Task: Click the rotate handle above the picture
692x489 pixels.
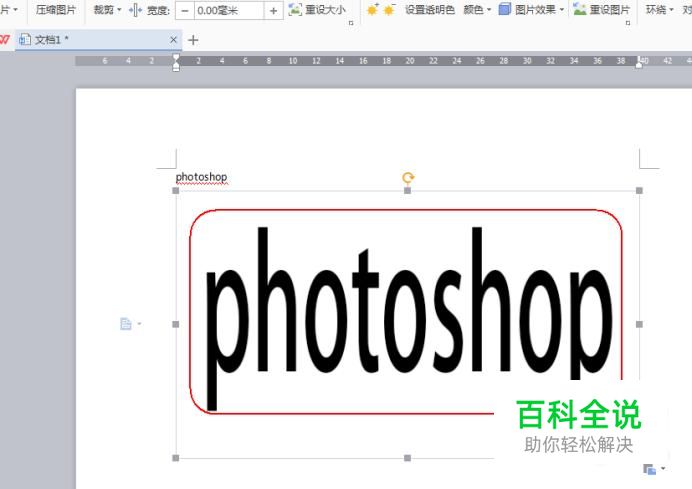Action: coord(408,177)
